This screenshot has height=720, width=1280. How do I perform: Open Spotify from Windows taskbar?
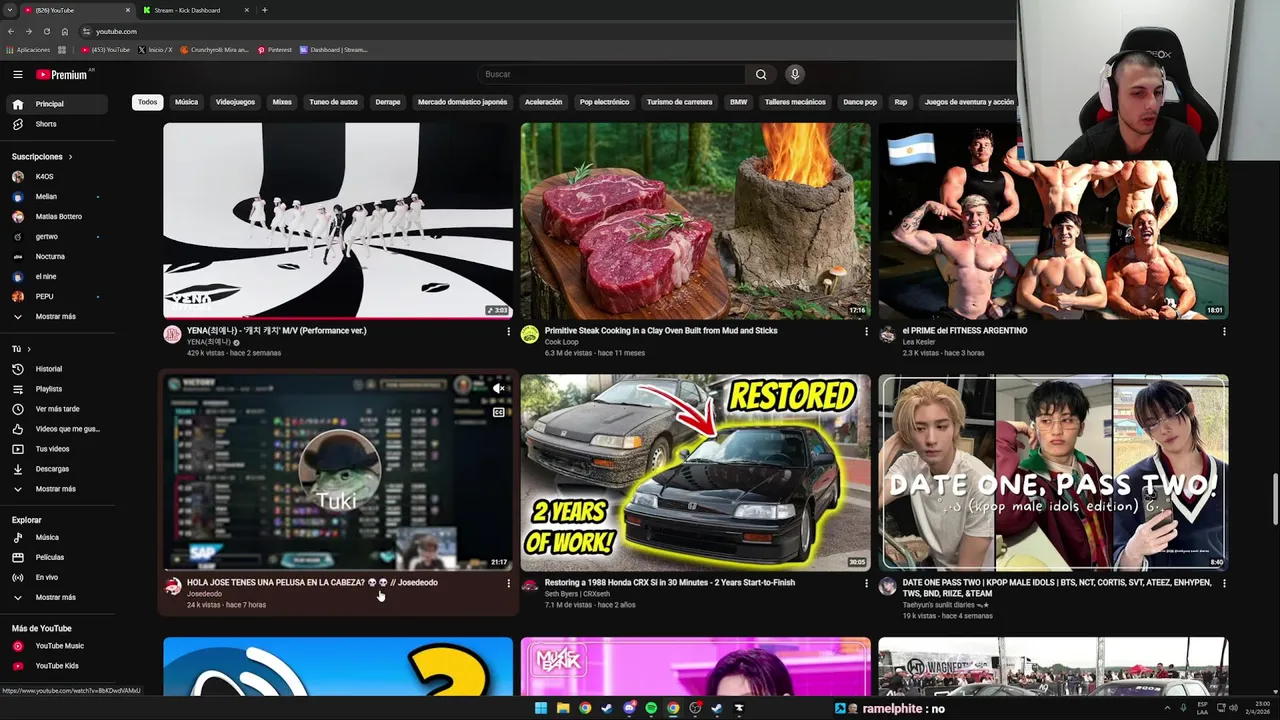(x=651, y=708)
